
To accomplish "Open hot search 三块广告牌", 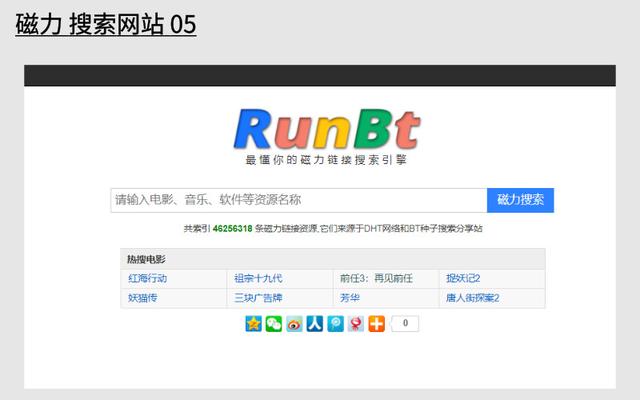I will (x=258, y=298).
